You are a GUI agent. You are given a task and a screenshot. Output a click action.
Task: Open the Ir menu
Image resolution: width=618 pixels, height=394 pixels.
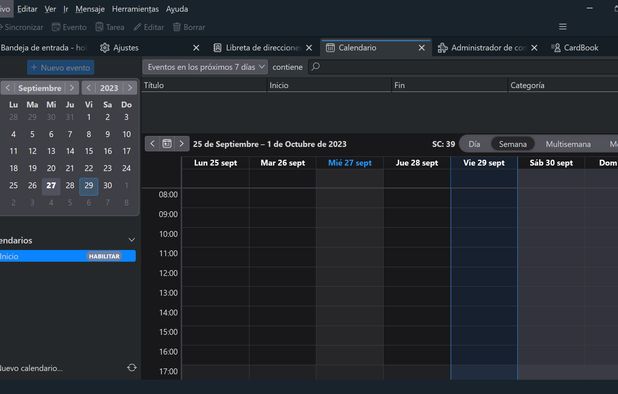(x=66, y=9)
